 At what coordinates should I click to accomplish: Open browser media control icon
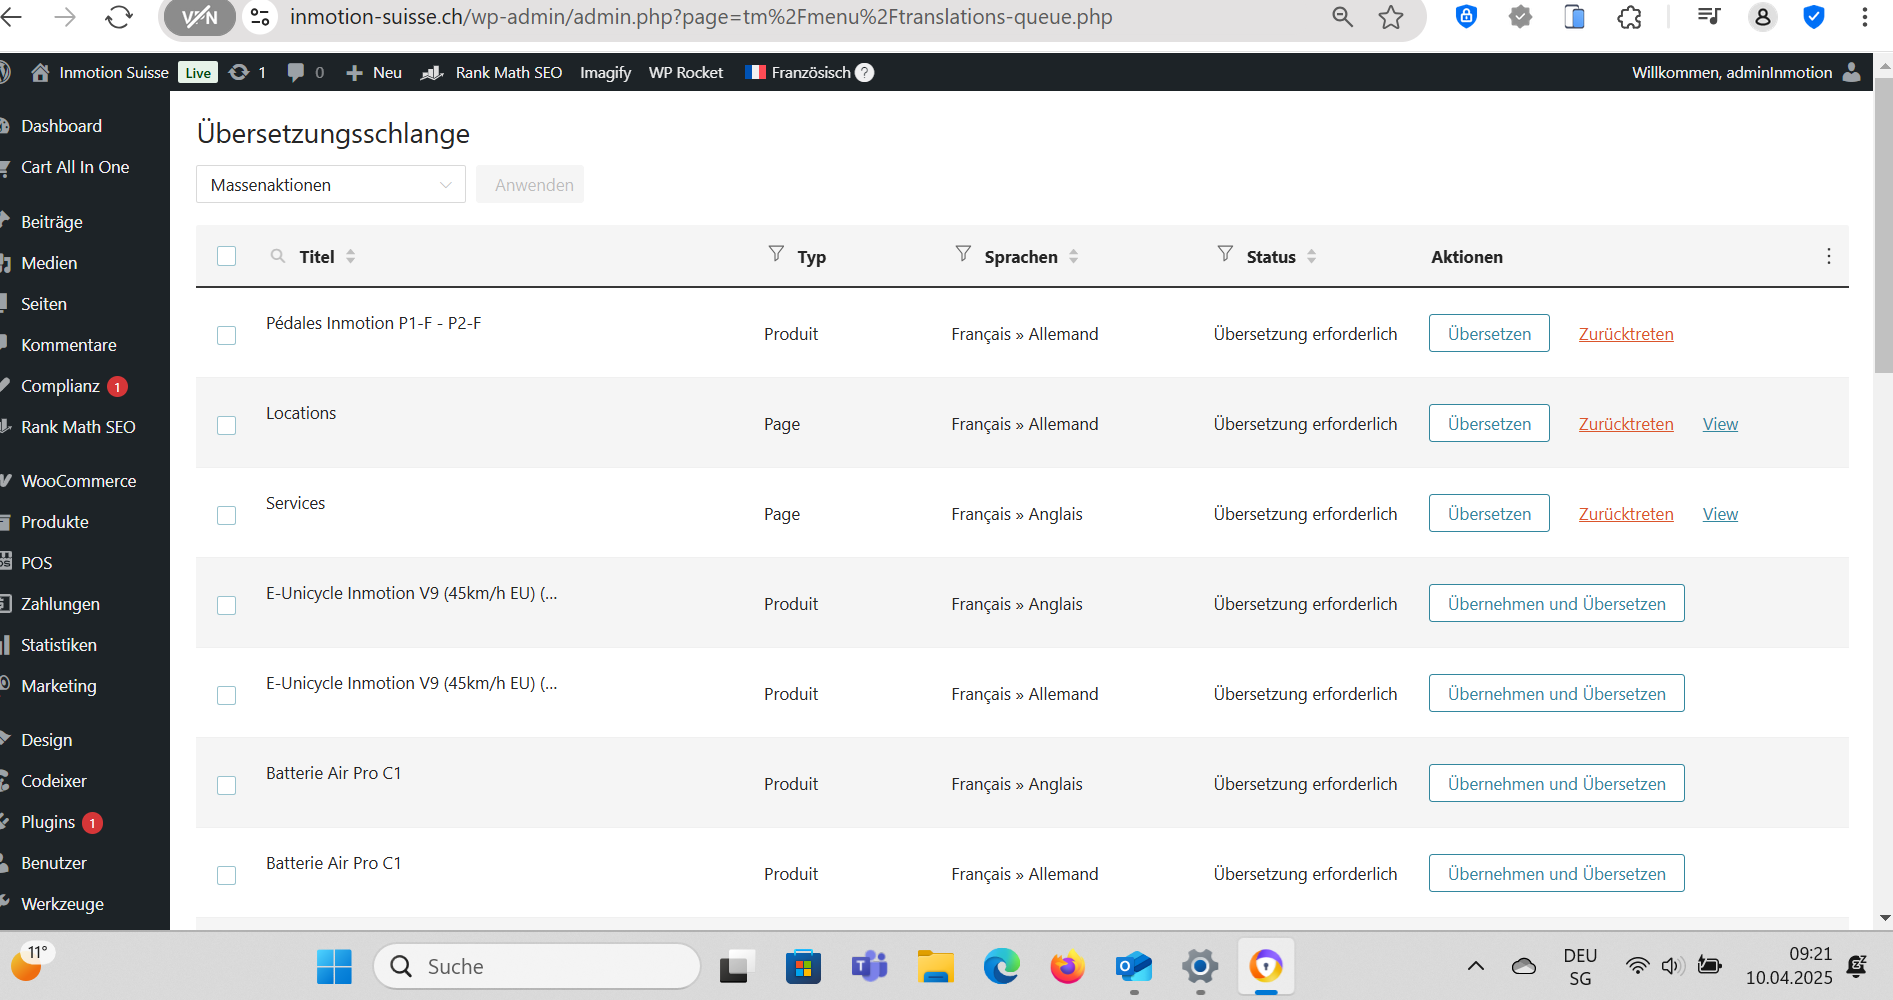point(1709,17)
